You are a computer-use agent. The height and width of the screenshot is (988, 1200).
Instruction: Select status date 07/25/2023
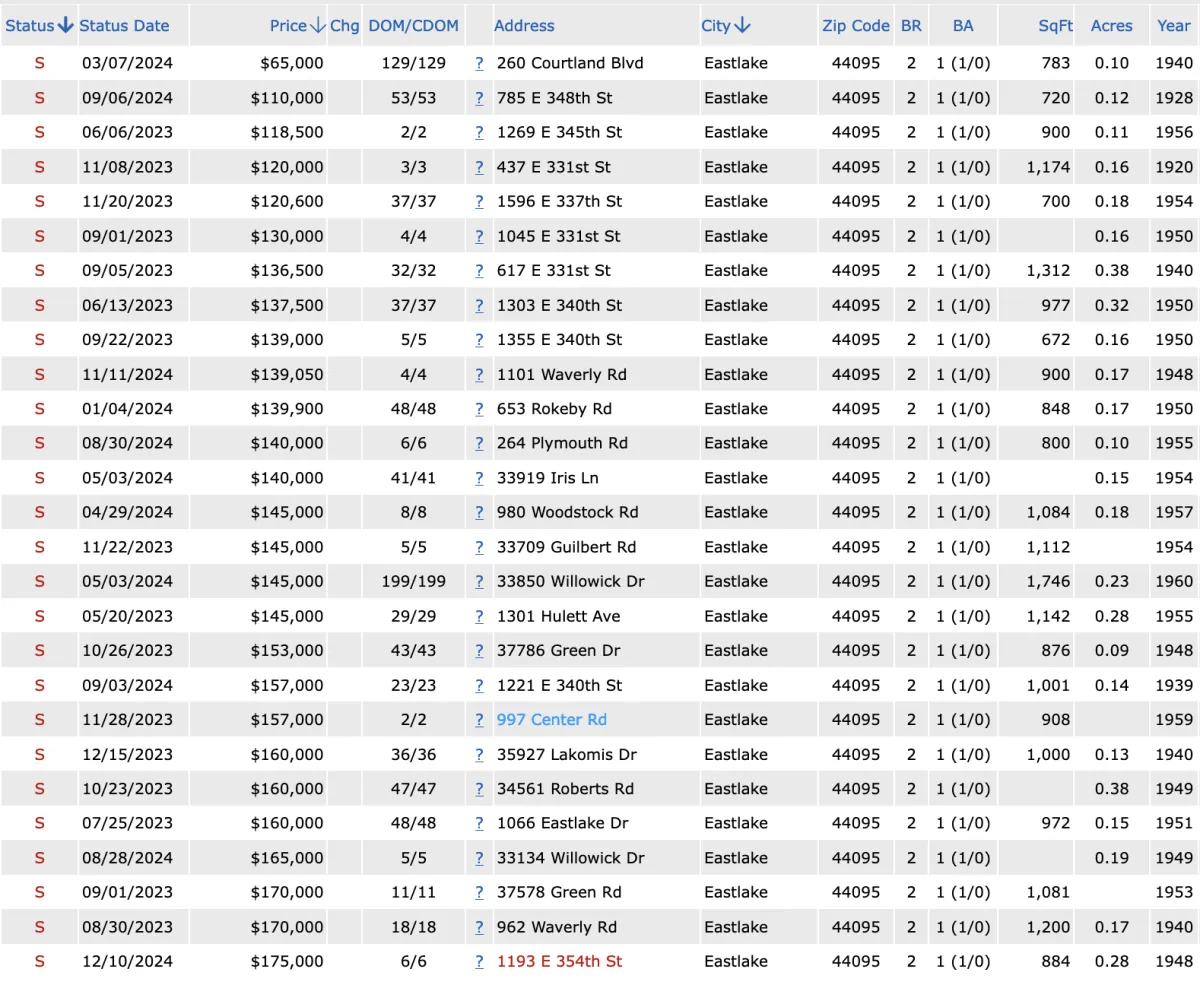(127, 823)
